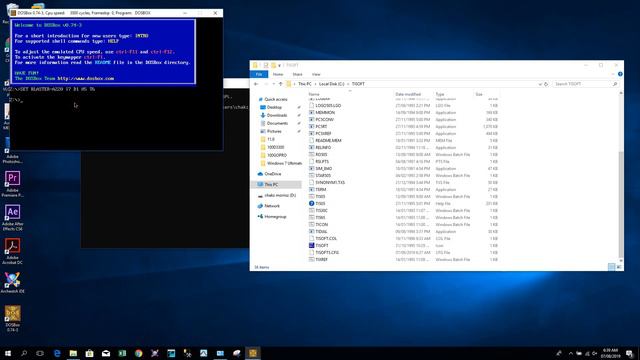640x360 pixels.
Task: Launch Microsoft Edge from the taskbar
Action: tap(57, 353)
